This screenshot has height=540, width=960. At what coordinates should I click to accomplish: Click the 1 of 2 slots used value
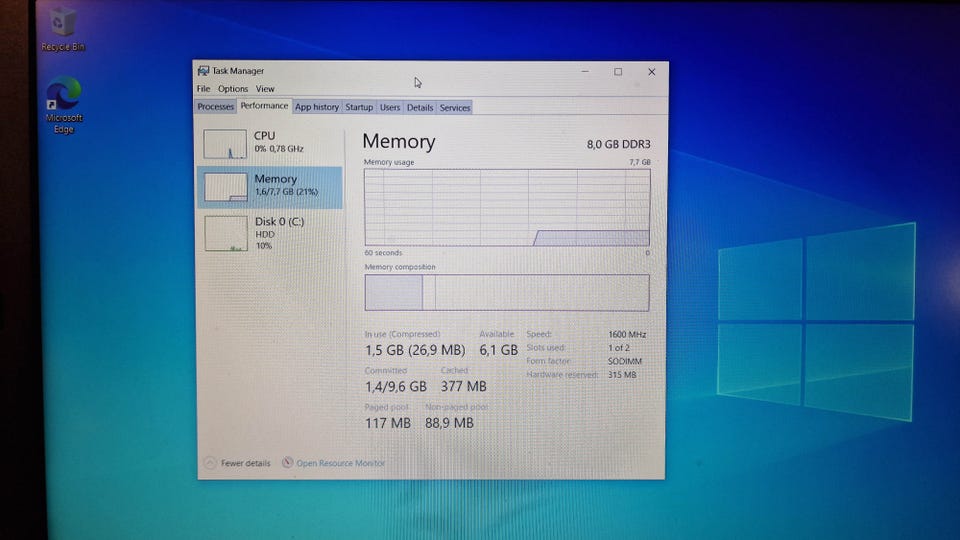coord(618,348)
